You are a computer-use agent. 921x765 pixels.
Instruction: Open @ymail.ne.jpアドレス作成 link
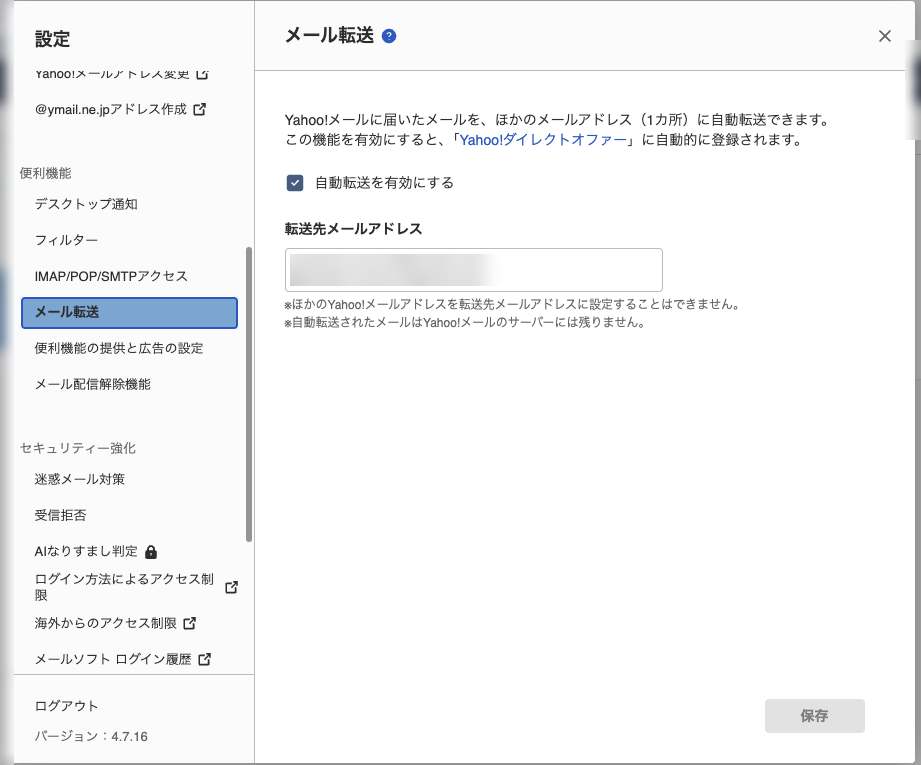coord(111,109)
